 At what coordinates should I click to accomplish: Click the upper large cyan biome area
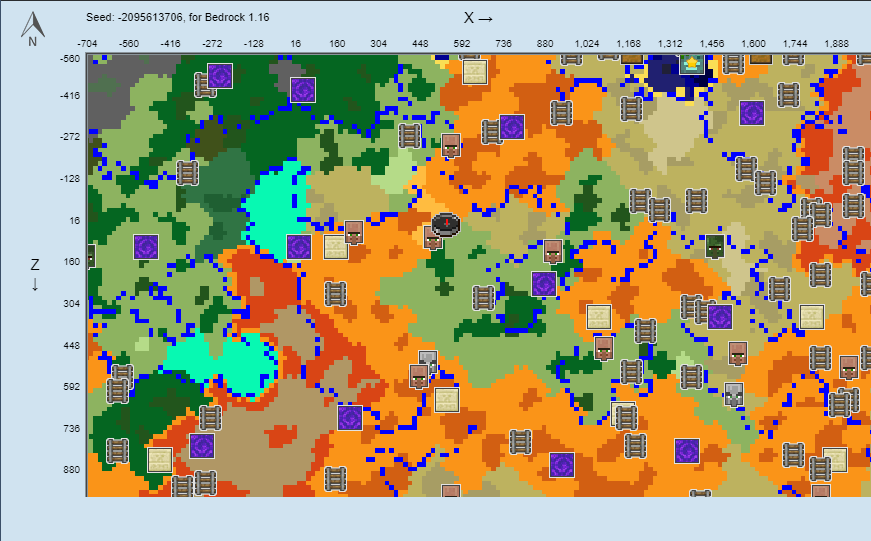pyautogui.click(x=273, y=205)
